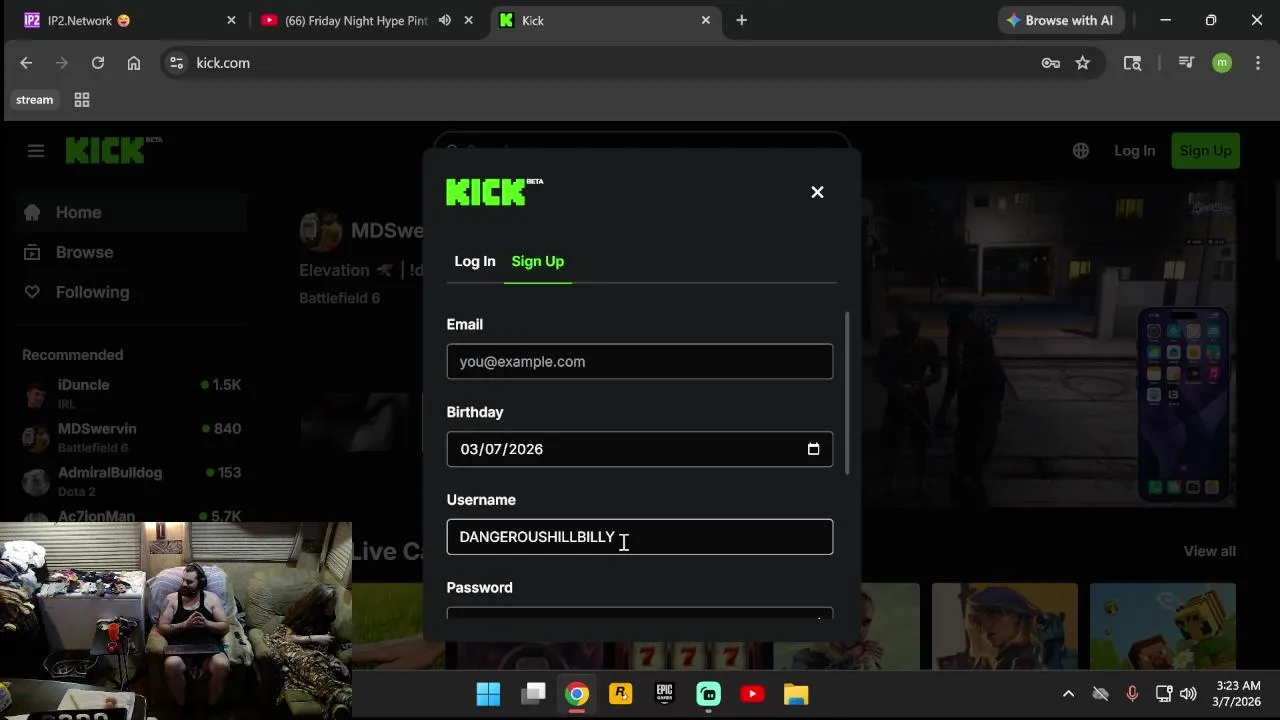Go to Home in sidebar

(130, 212)
